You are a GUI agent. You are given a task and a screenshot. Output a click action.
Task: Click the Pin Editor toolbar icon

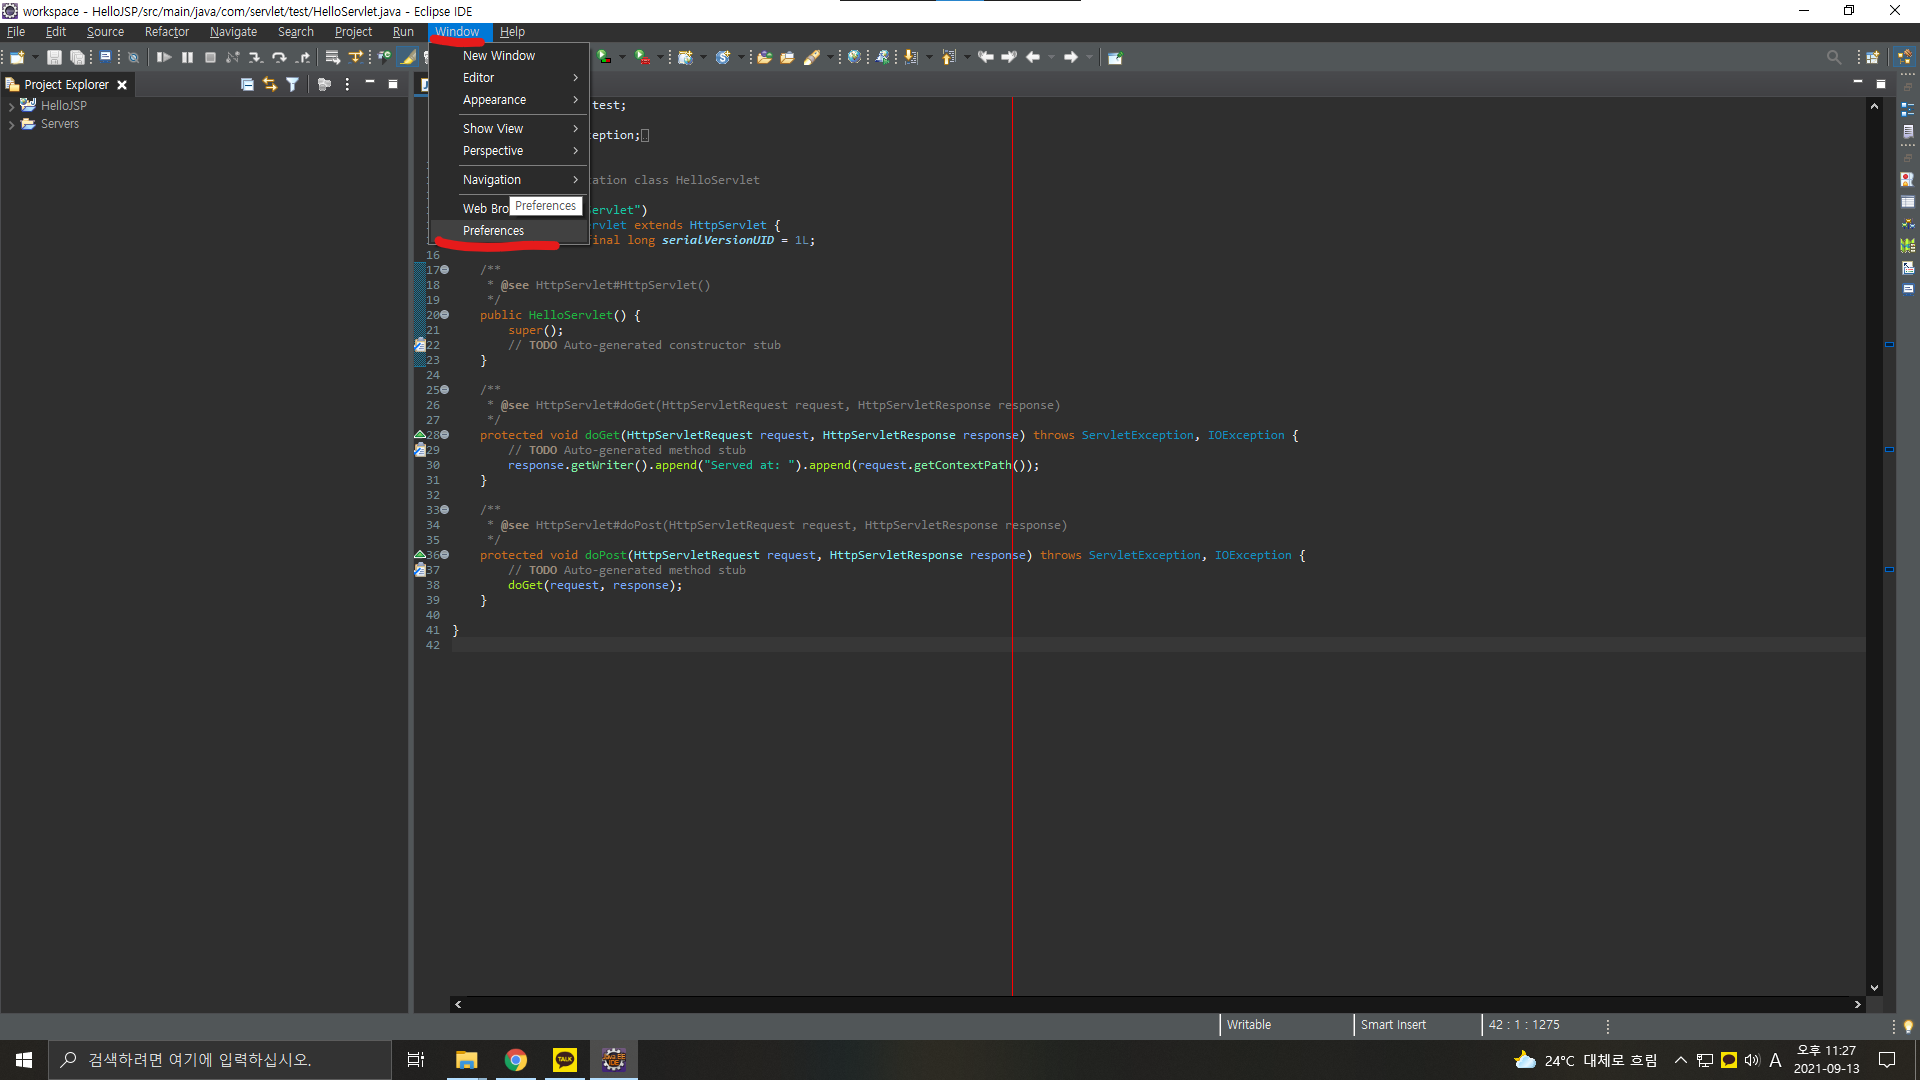point(1115,58)
